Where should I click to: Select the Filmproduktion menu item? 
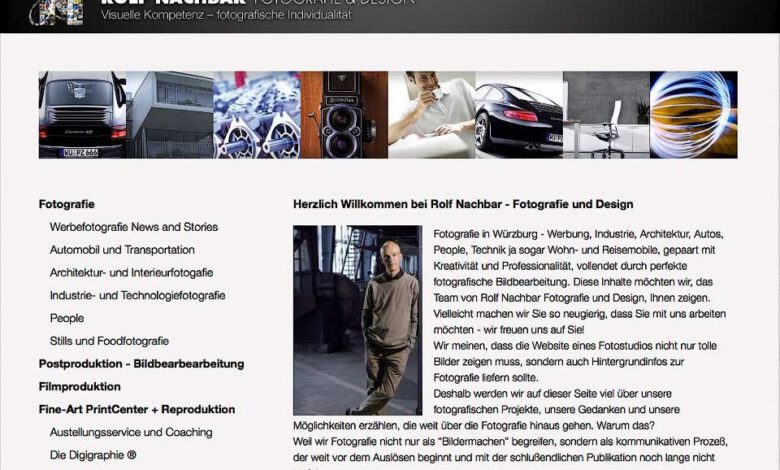point(80,386)
